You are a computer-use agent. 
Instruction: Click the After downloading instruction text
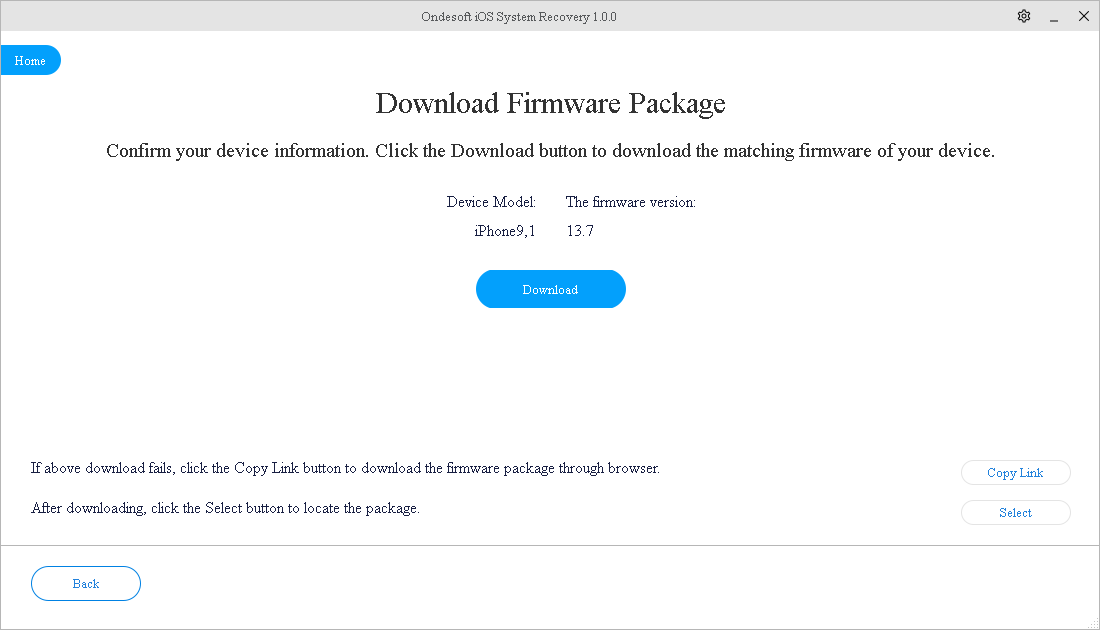(x=225, y=508)
